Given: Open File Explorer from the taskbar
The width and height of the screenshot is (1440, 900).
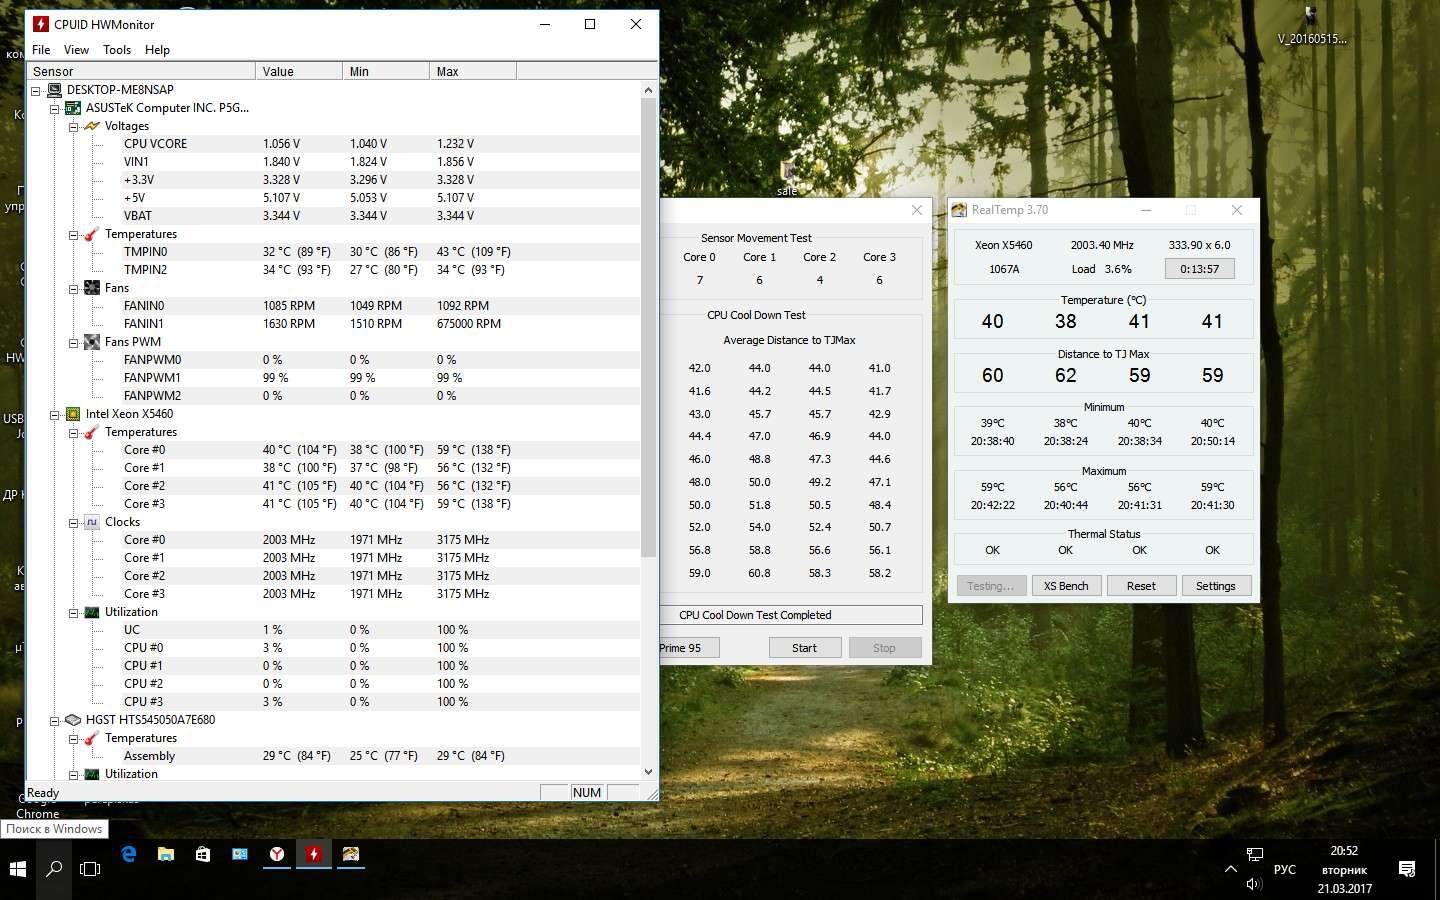Looking at the screenshot, I should tap(166, 854).
